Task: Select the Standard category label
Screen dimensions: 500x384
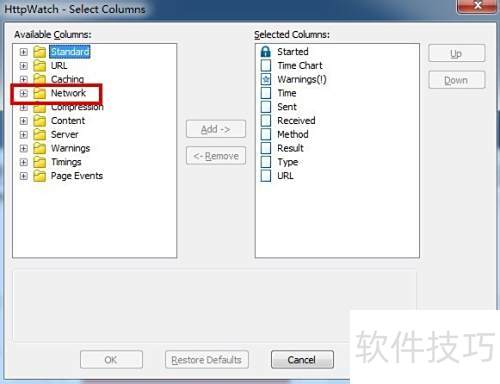Action: 70,52
